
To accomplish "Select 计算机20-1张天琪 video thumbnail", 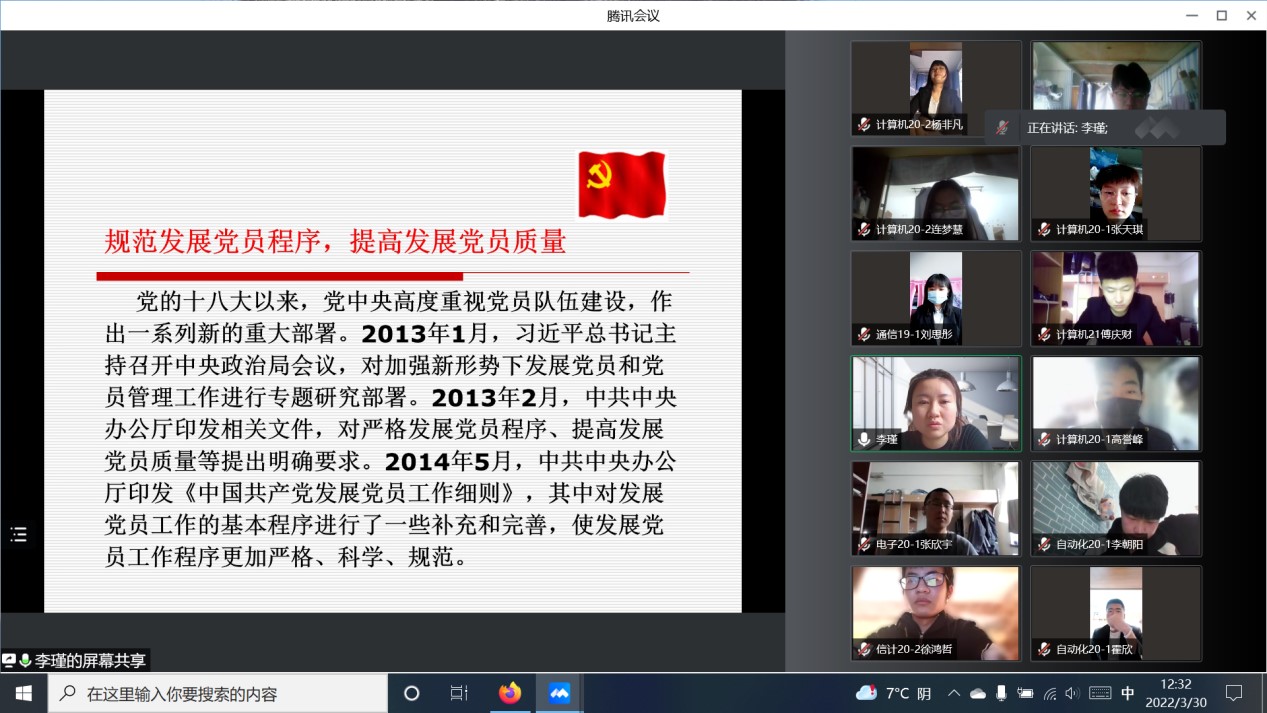I will (x=1116, y=194).
